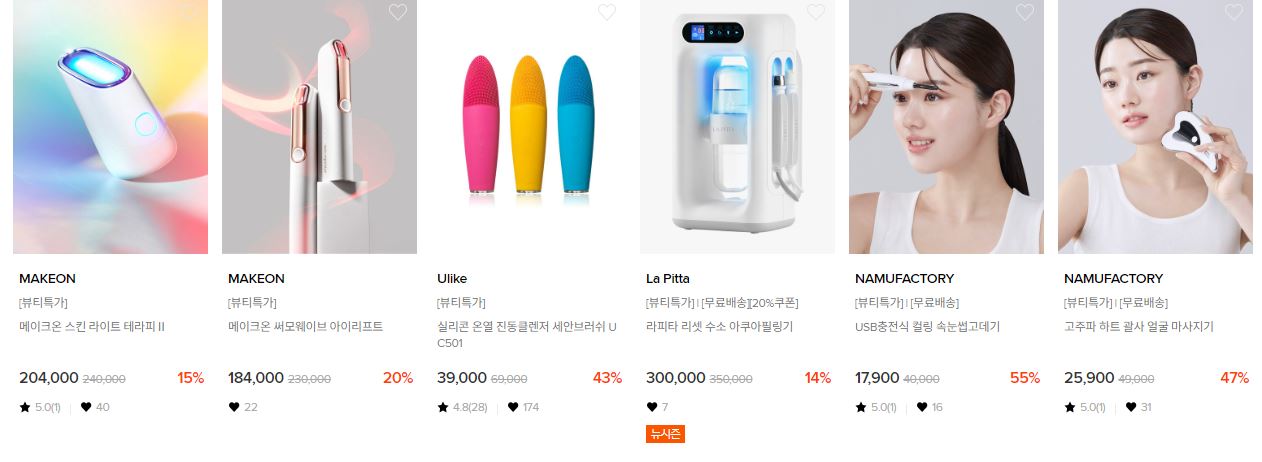The width and height of the screenshot is (1262, 462).
Task: Open the 고주파 하트 괄사 얼굴 마사지기 link
Action: pos(1139,326)
